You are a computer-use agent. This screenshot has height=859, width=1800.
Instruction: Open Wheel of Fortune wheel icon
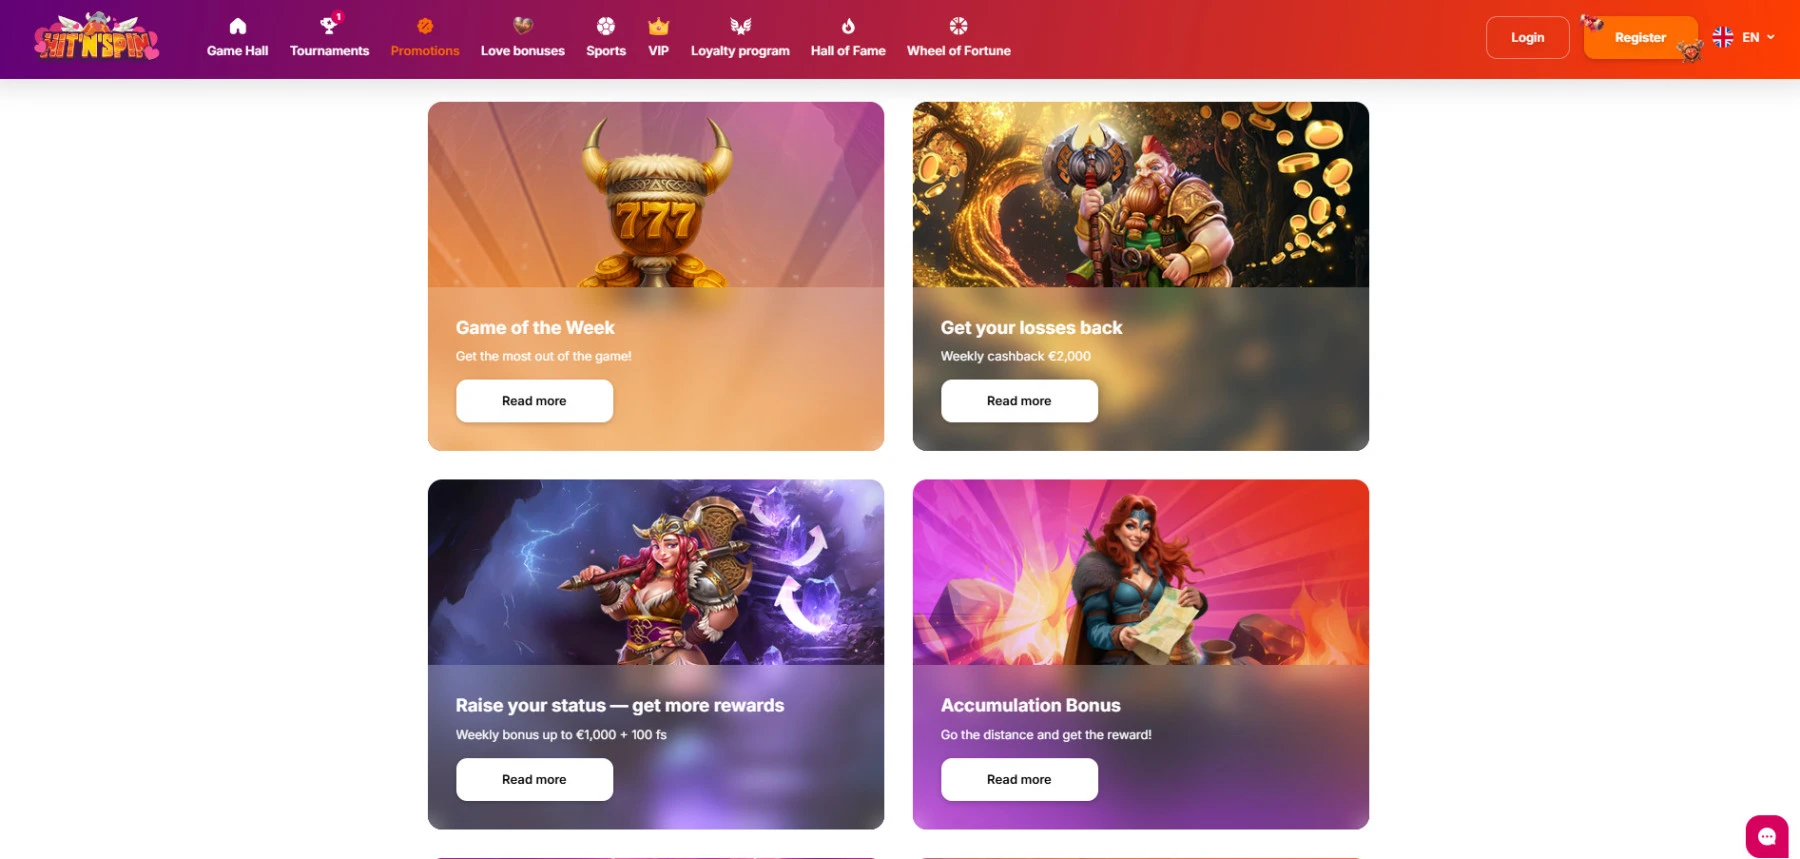click(x=958, y=26)
